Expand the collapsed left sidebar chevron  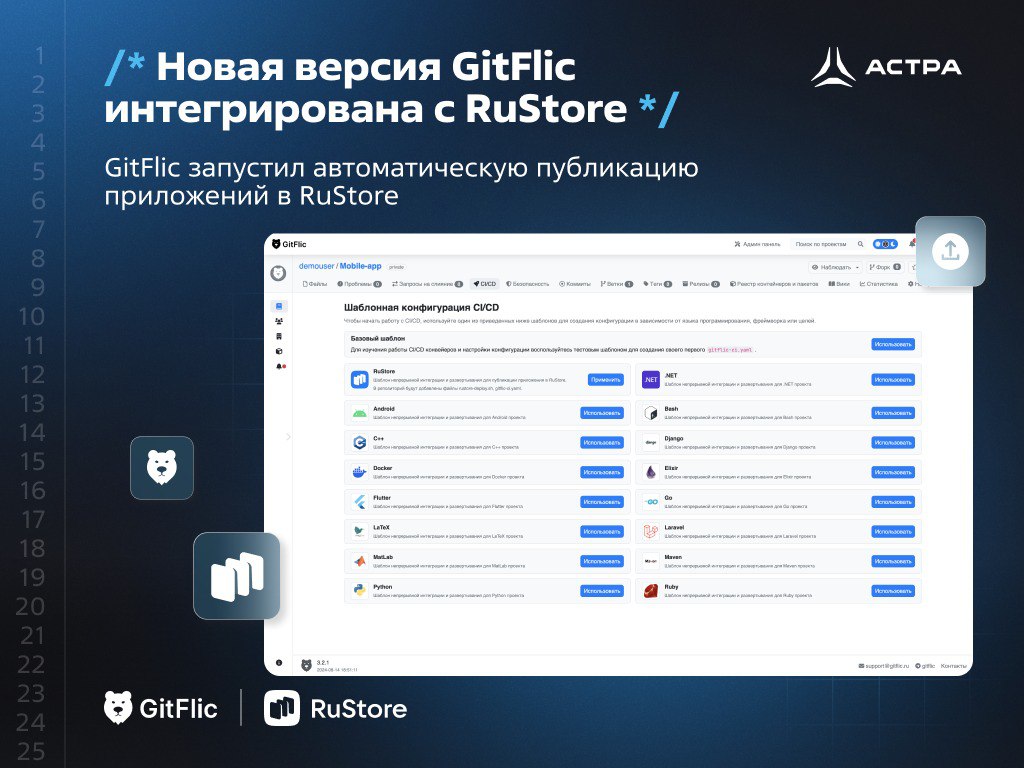coord(288,436)
